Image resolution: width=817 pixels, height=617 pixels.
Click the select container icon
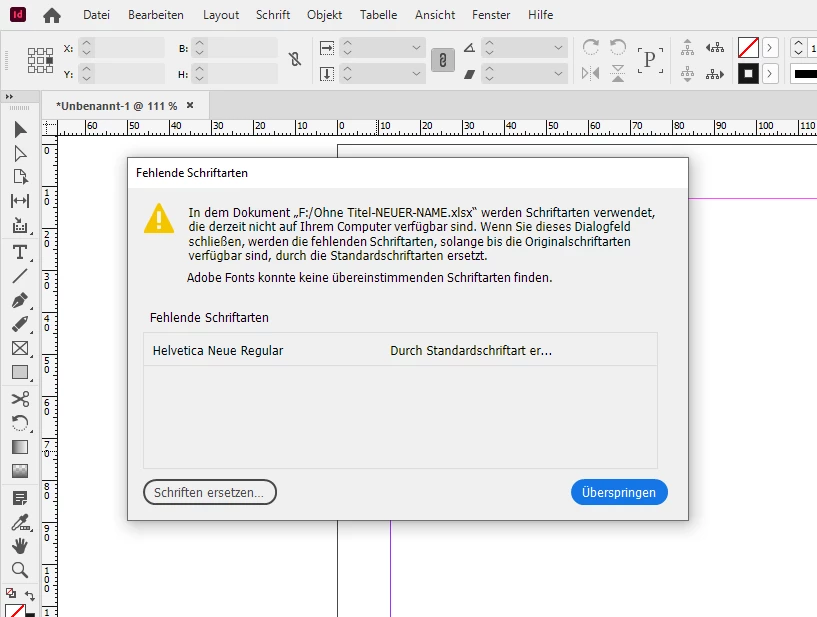click(x=687, y=48)
